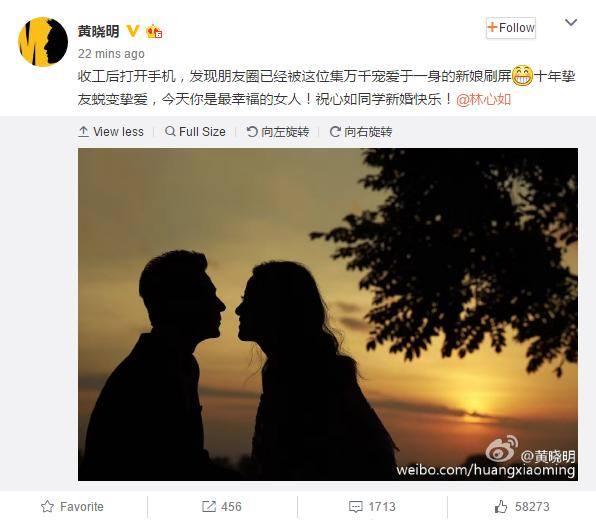This screenshot has width=596, height=520.
Task: Click the upward arrow collapse icon
Action: tap(83, 132)
